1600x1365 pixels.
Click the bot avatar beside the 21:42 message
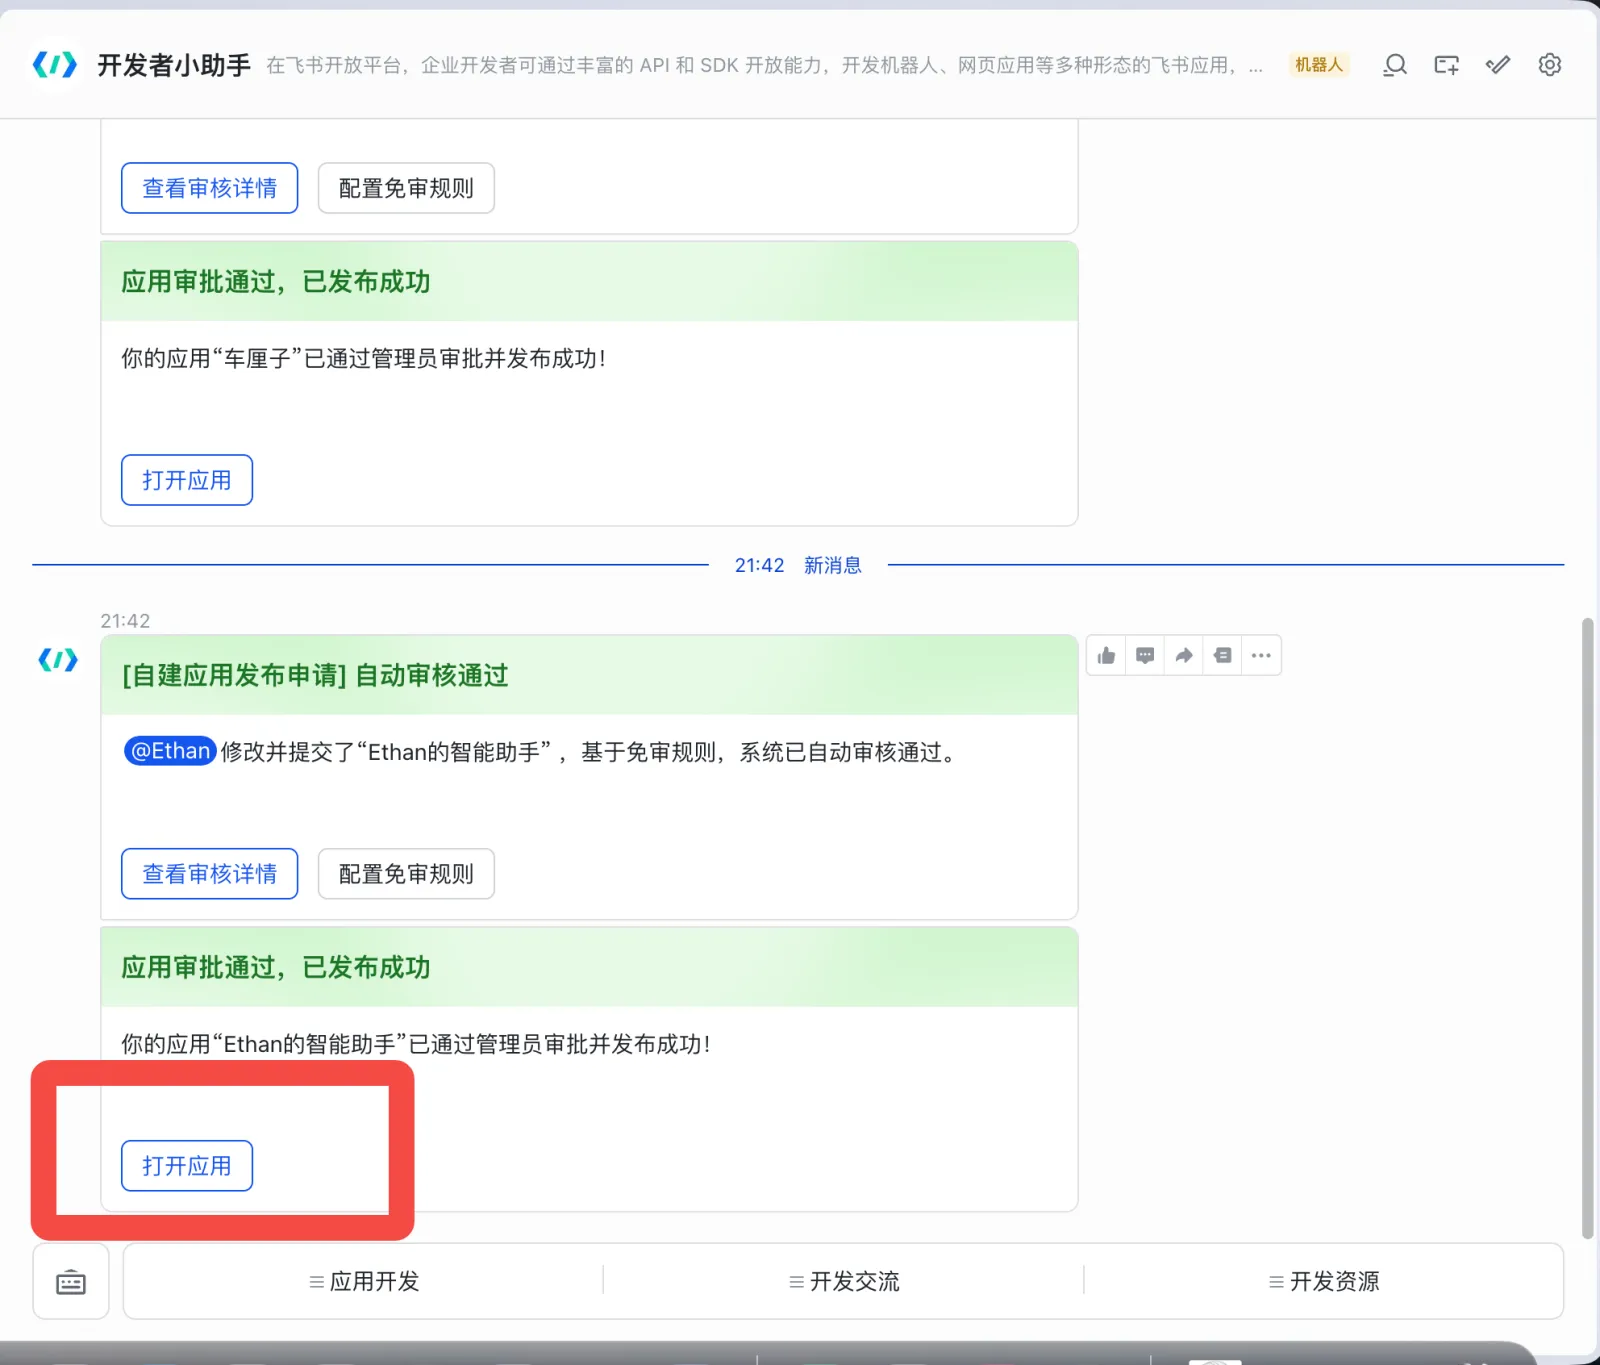coord(58,660)
